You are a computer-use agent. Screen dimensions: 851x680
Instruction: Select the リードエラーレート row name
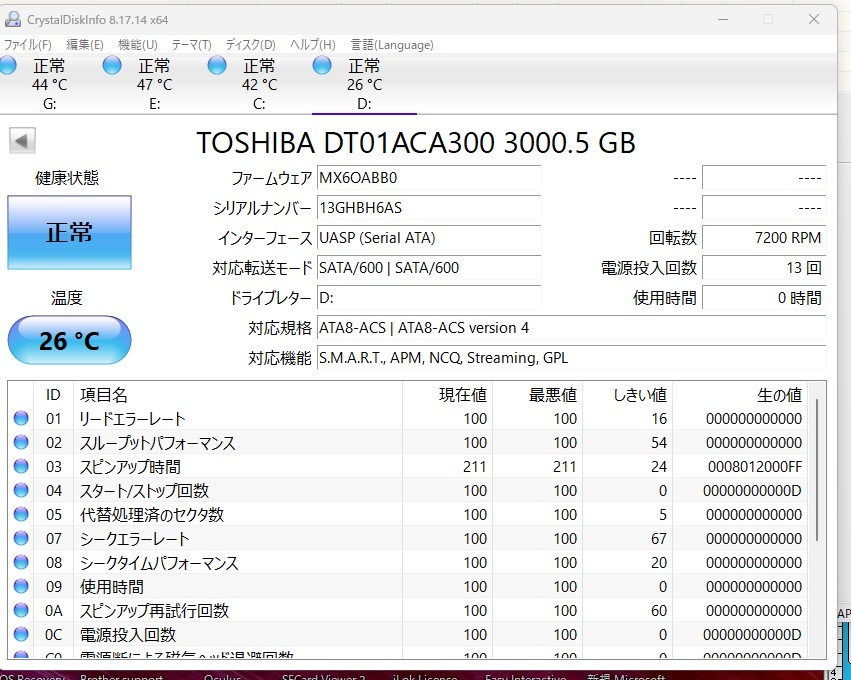[x=132, y=419]
